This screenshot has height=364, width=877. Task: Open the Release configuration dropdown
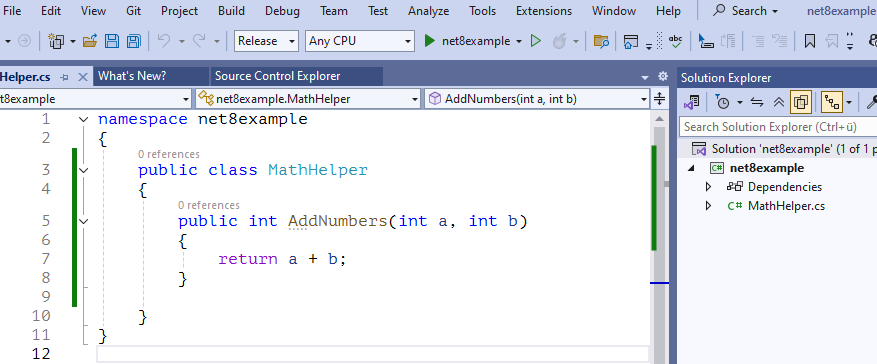pyautogui.click(x=266, y=41)
